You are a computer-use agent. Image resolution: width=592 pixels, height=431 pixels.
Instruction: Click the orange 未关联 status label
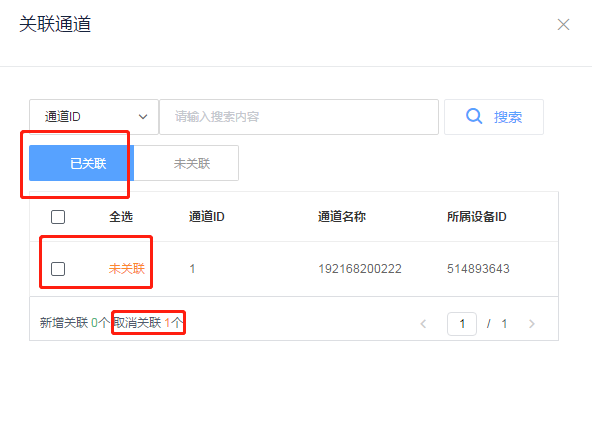pos(127,269)
